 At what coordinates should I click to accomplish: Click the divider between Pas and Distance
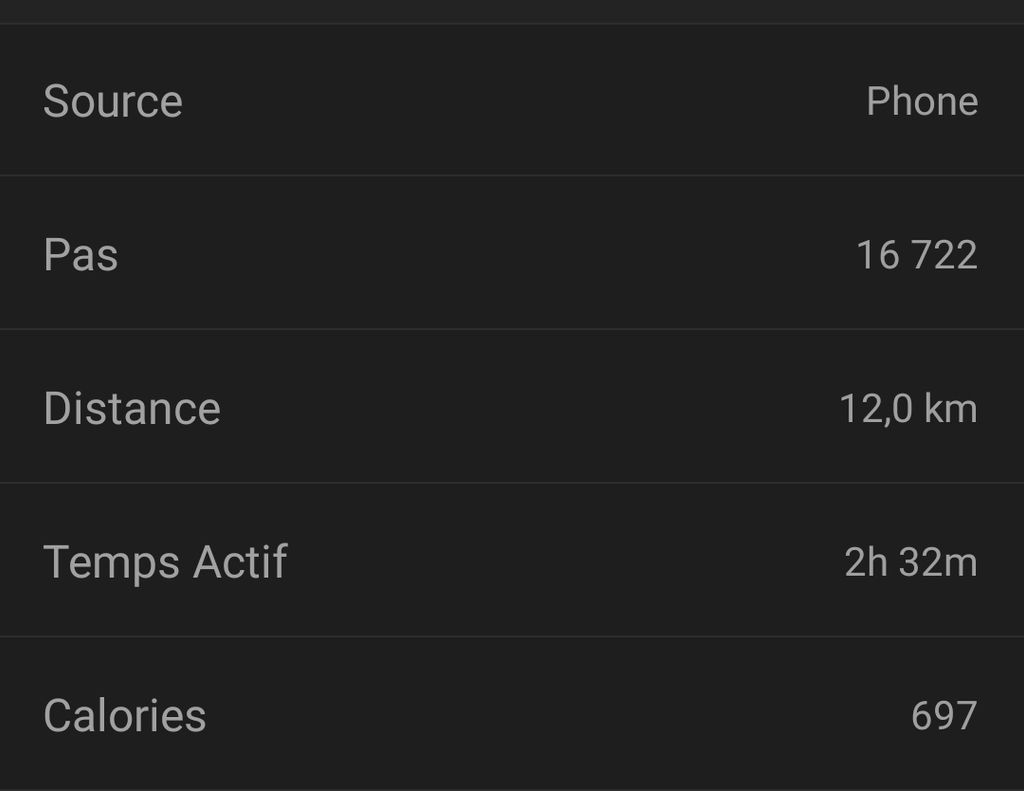pos(512,329)
